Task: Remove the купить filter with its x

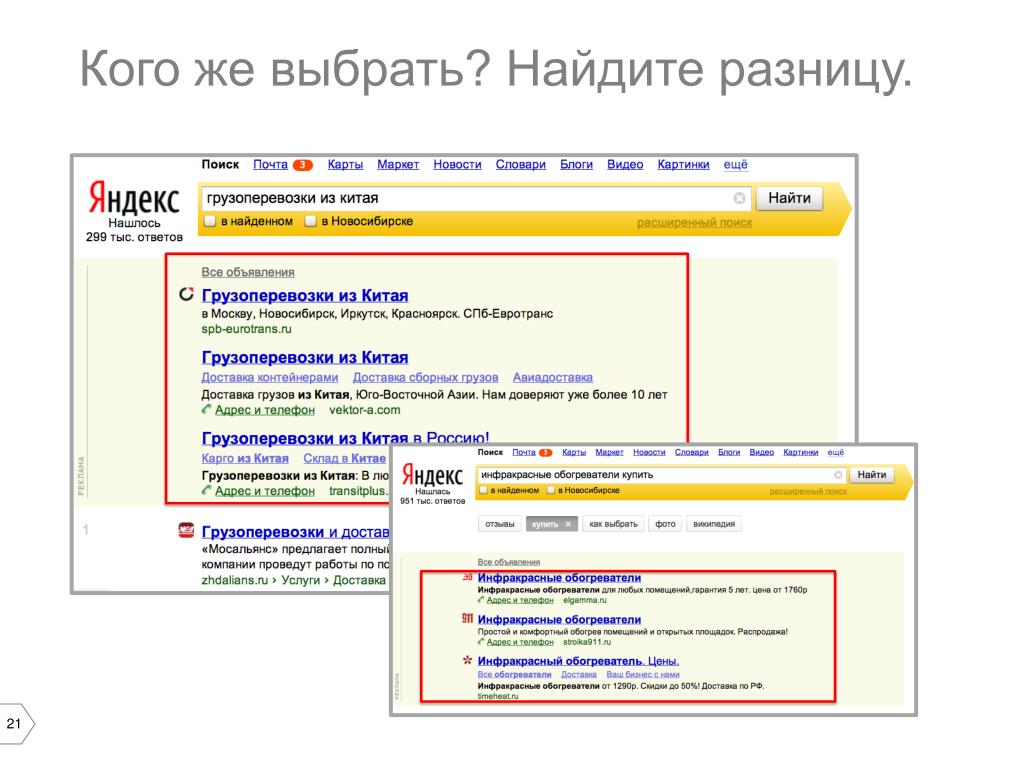Action: click(x=568, y=524)
